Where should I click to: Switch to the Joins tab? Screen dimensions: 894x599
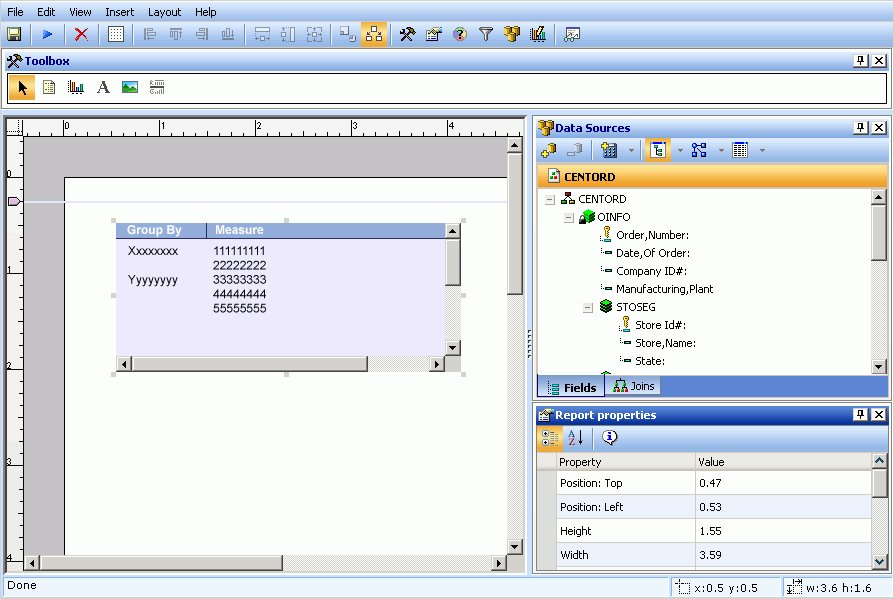[634, 386]
